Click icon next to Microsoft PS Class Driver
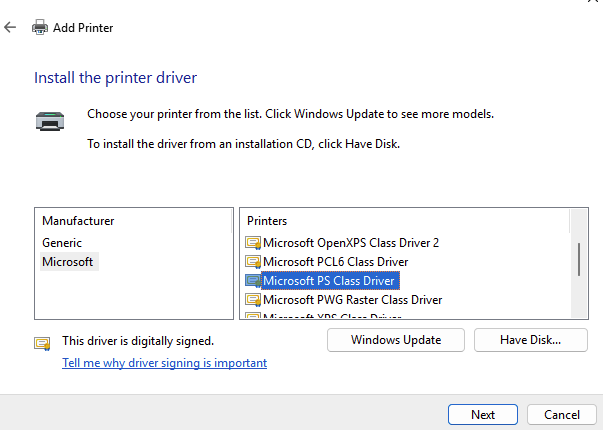This screenshot has height=430, width=603. point(252,280)
